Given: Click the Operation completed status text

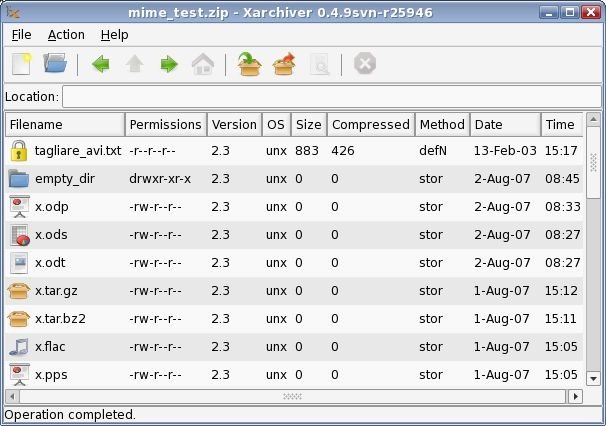Looking at the screenshot, I should pyautogui.click(x=70, y=415).
